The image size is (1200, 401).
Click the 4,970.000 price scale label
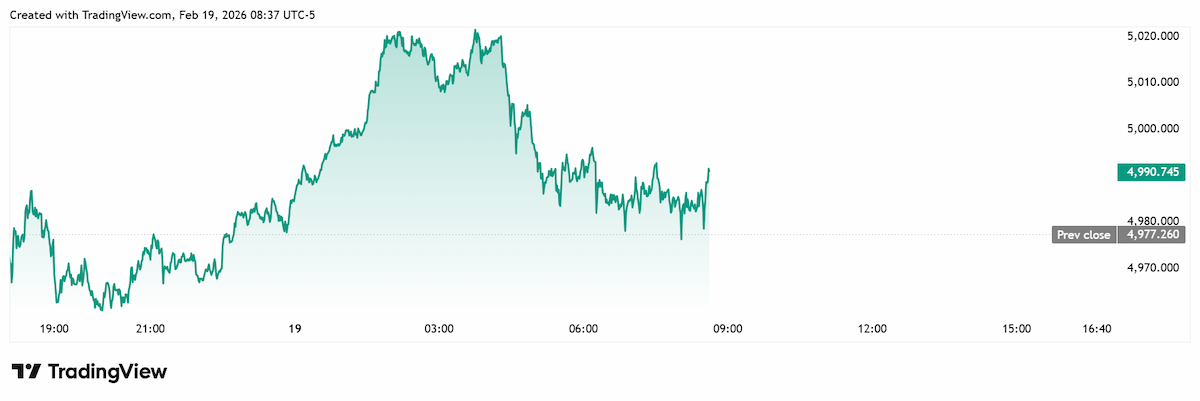tap(1153, 267)
